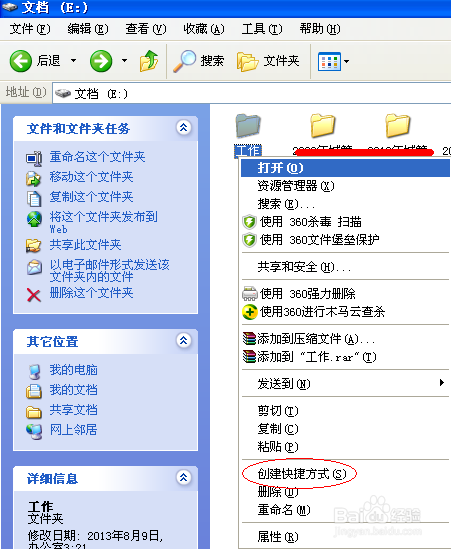
Task: Select the gray 工作 folder icon
Action: [248, 125]
